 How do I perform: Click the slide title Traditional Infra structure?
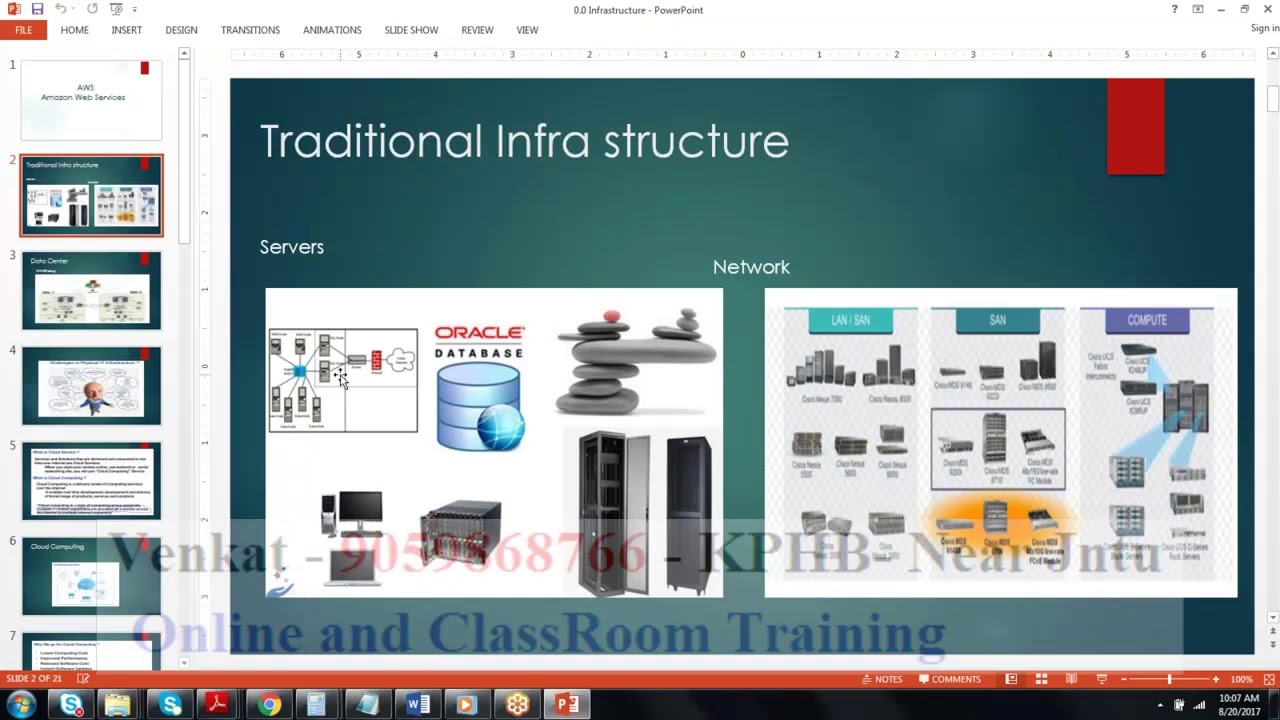524,141
